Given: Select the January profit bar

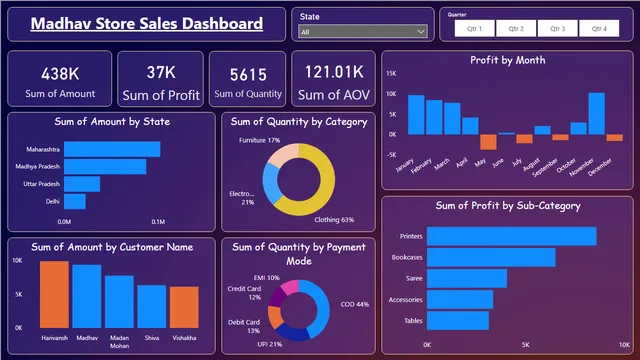Looking at the screenshot, I should click(x=416, y=115).
